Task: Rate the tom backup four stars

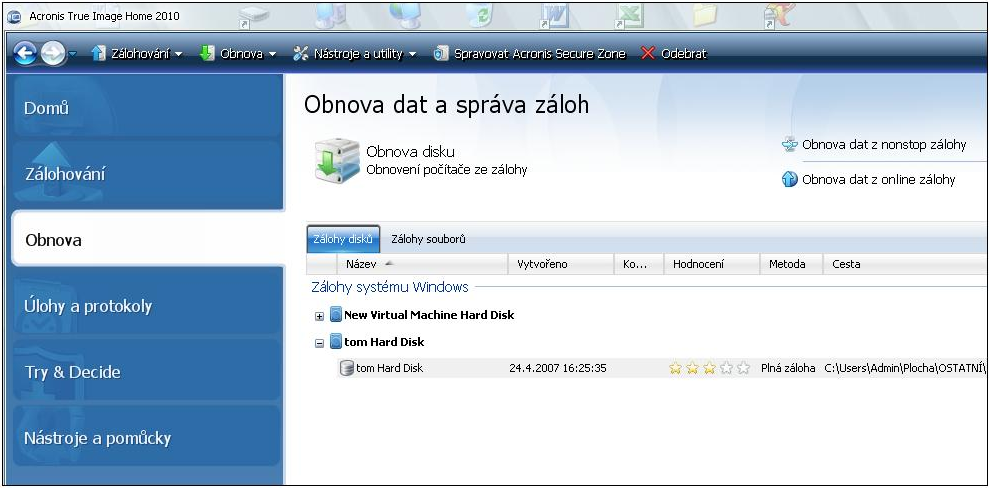Action: click(x=727, y=368)
